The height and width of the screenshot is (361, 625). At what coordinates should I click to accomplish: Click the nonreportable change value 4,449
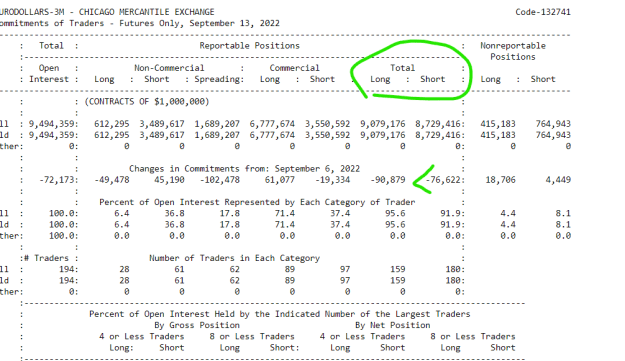558,180
